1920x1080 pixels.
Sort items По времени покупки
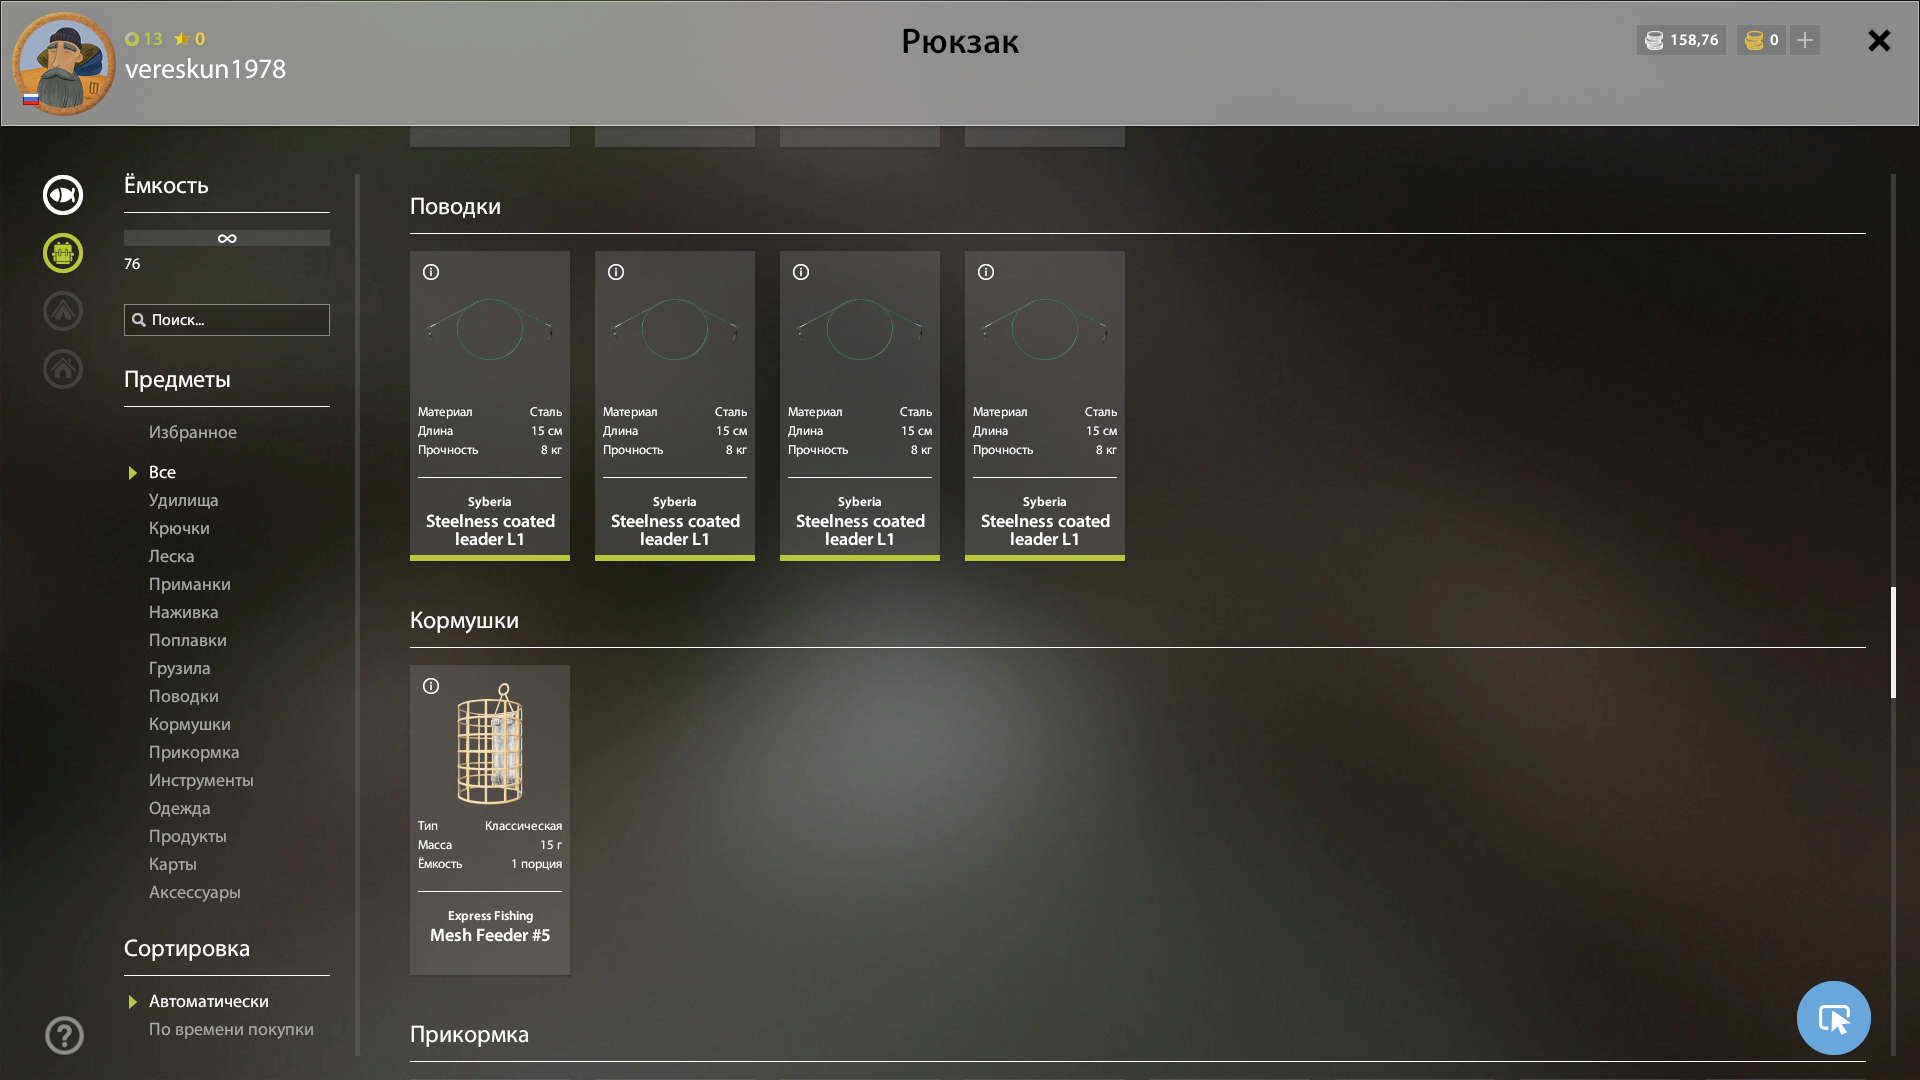[231, 1029]
